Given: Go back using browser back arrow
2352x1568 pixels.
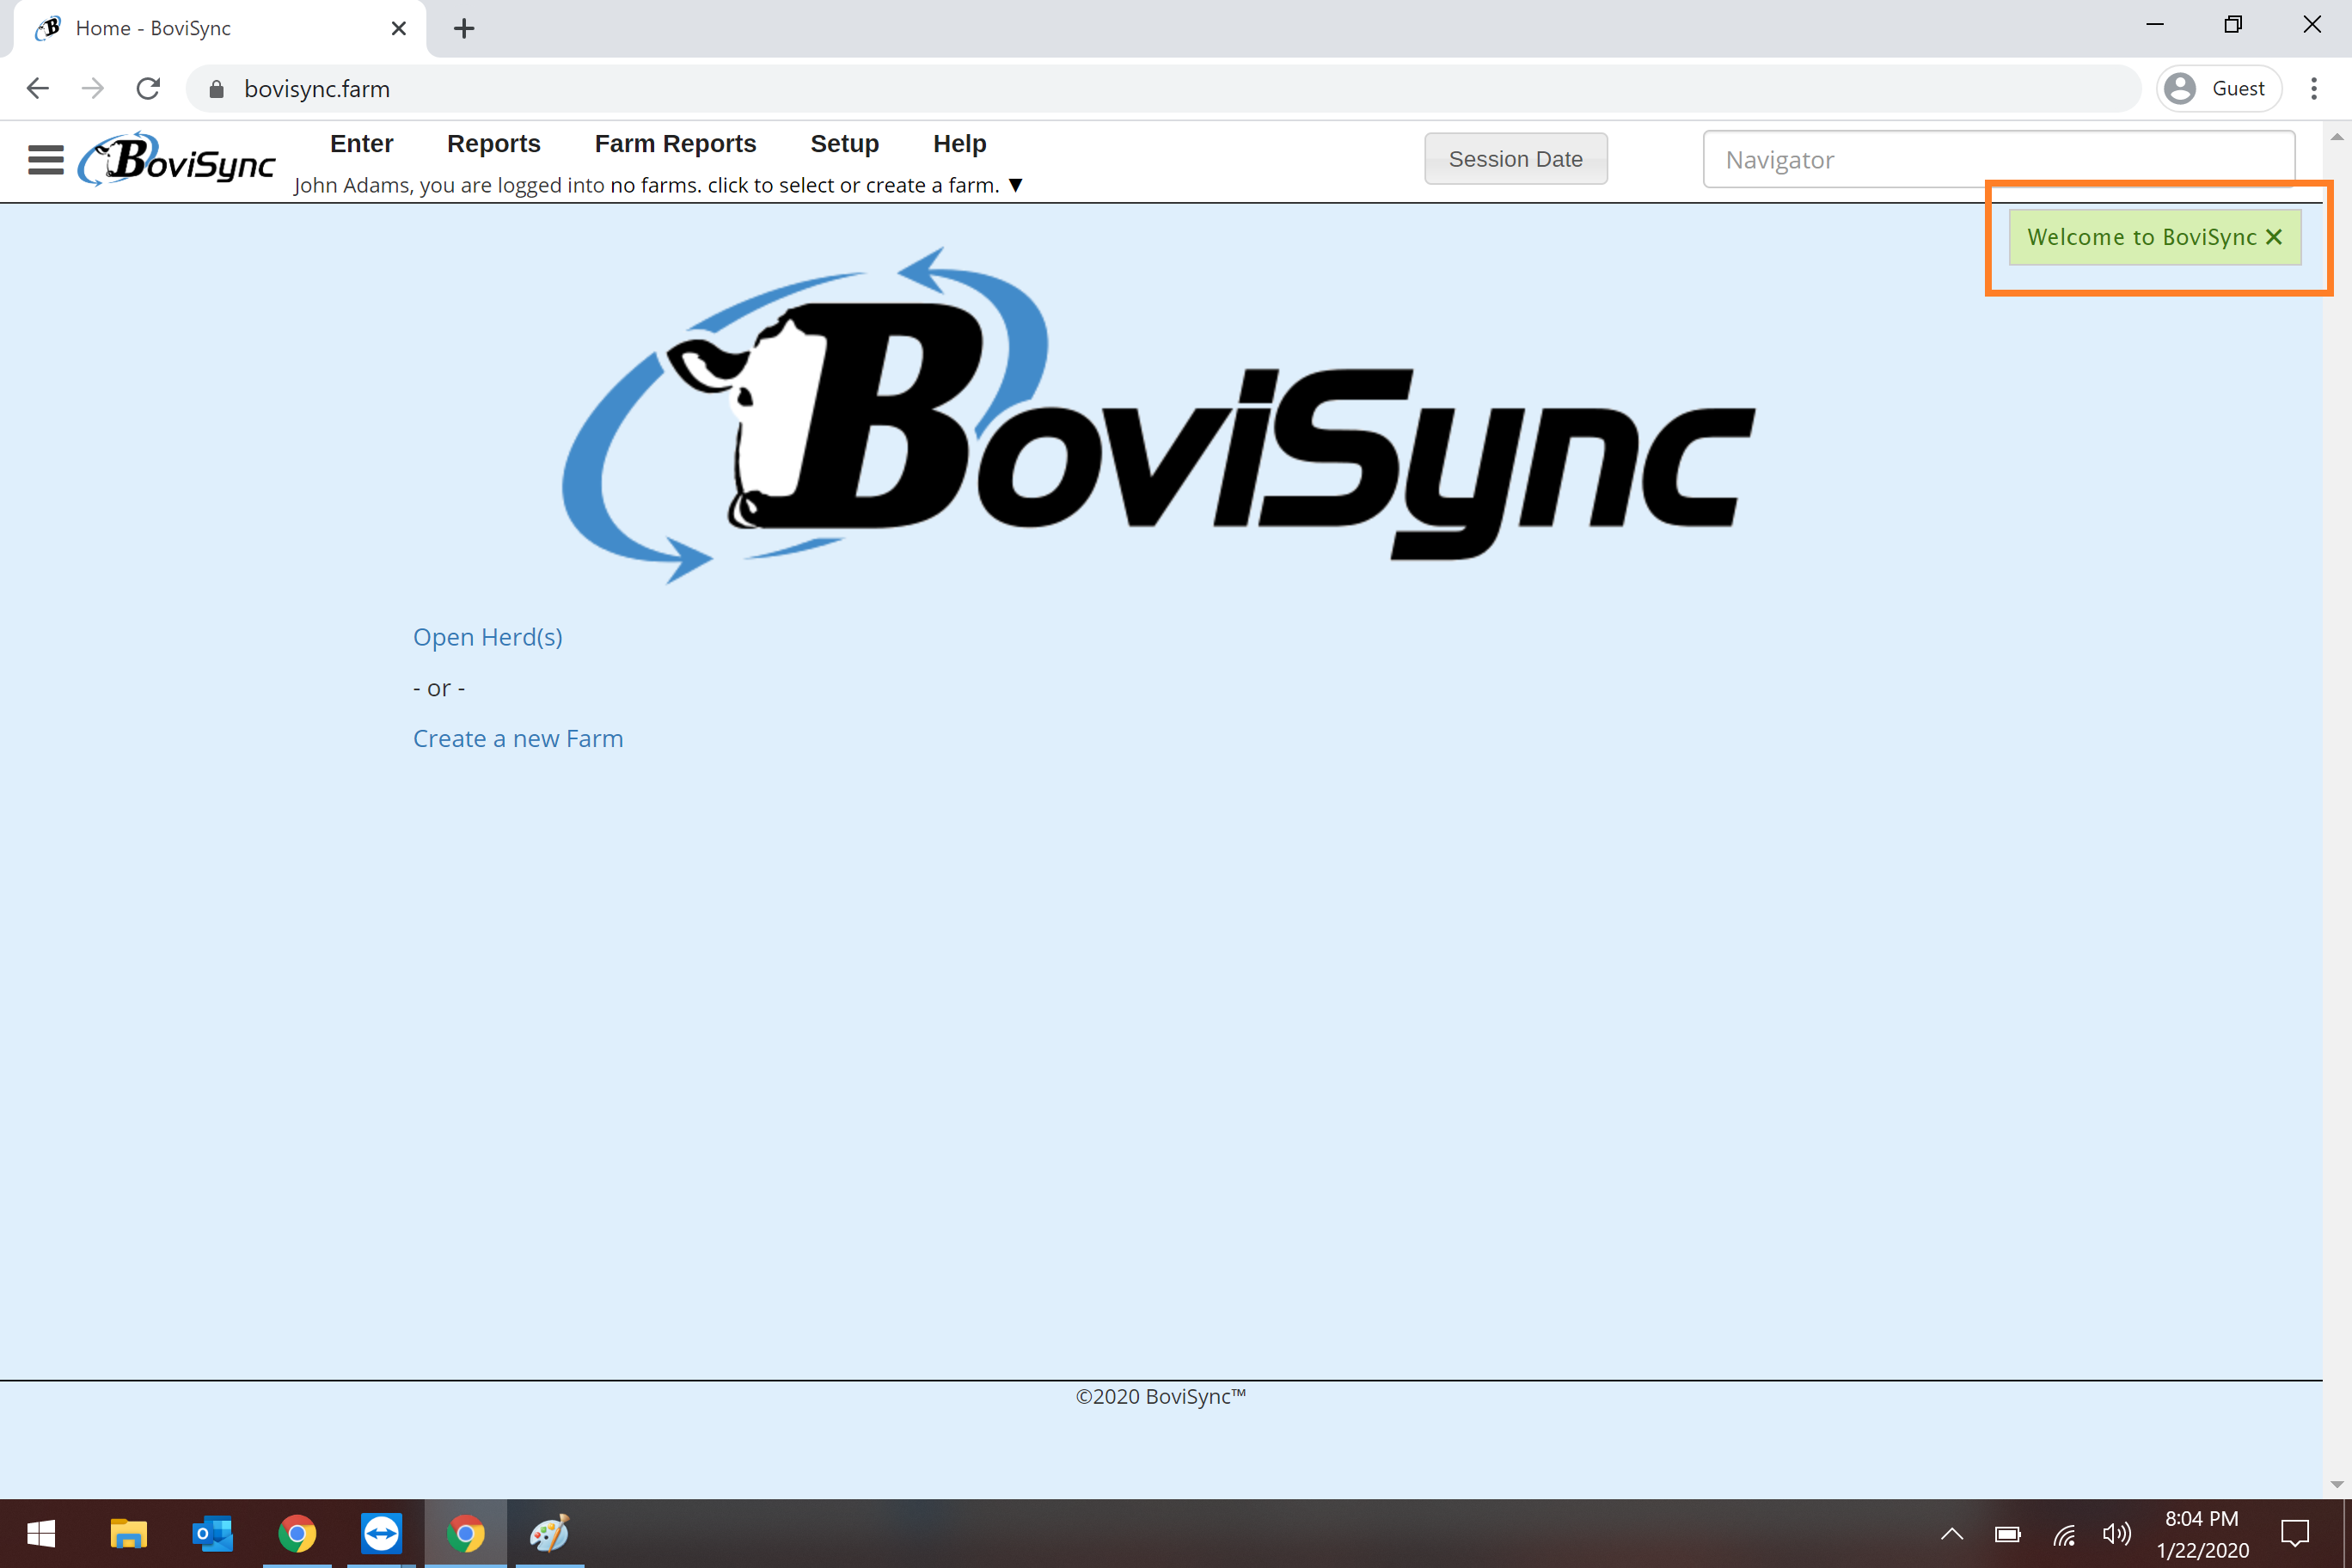Looking at the screenshot, I should click(38, 89).
